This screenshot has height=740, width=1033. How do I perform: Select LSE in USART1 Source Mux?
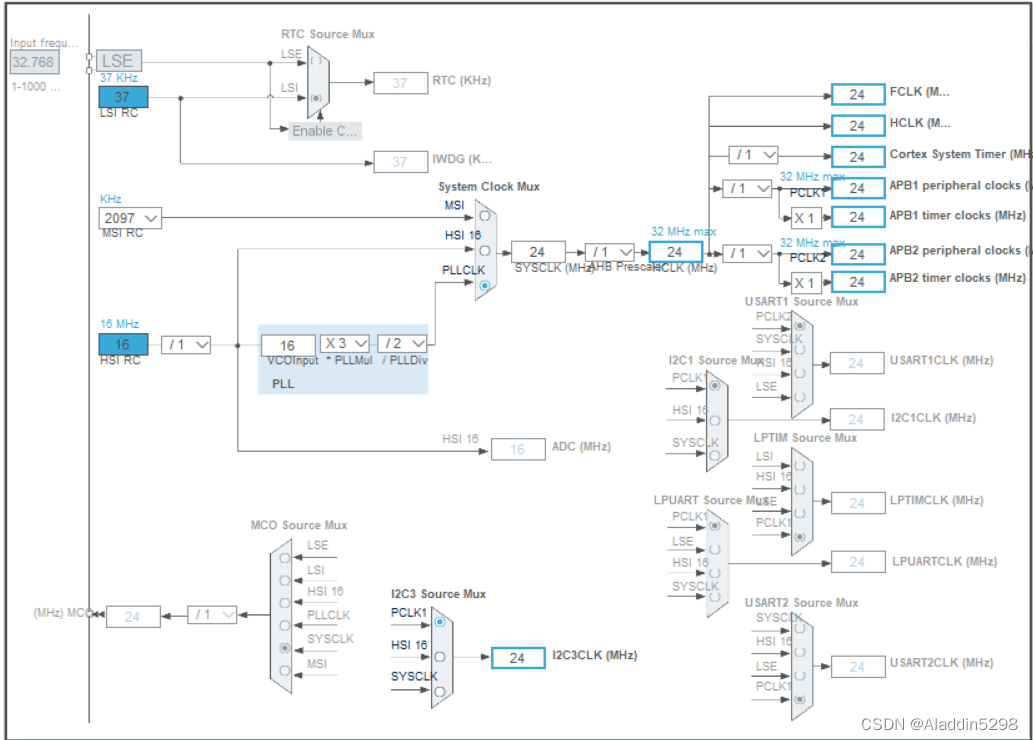coord(800,397)
